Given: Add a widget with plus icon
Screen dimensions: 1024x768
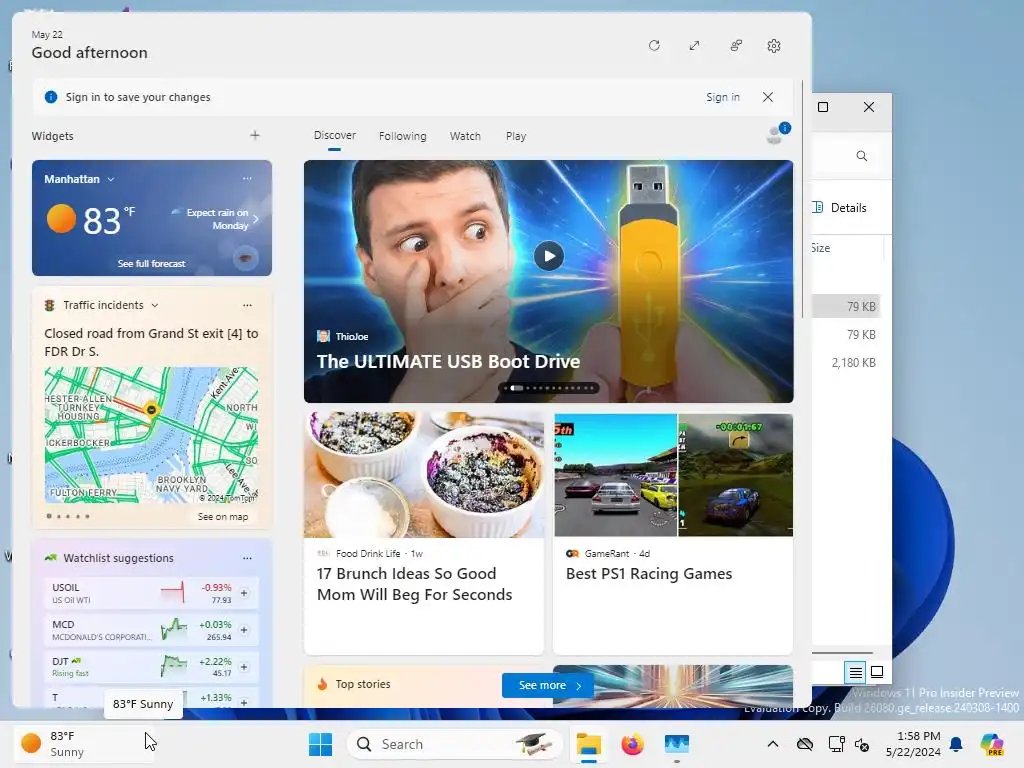Looking at the screenshot, I should (255, 135).
